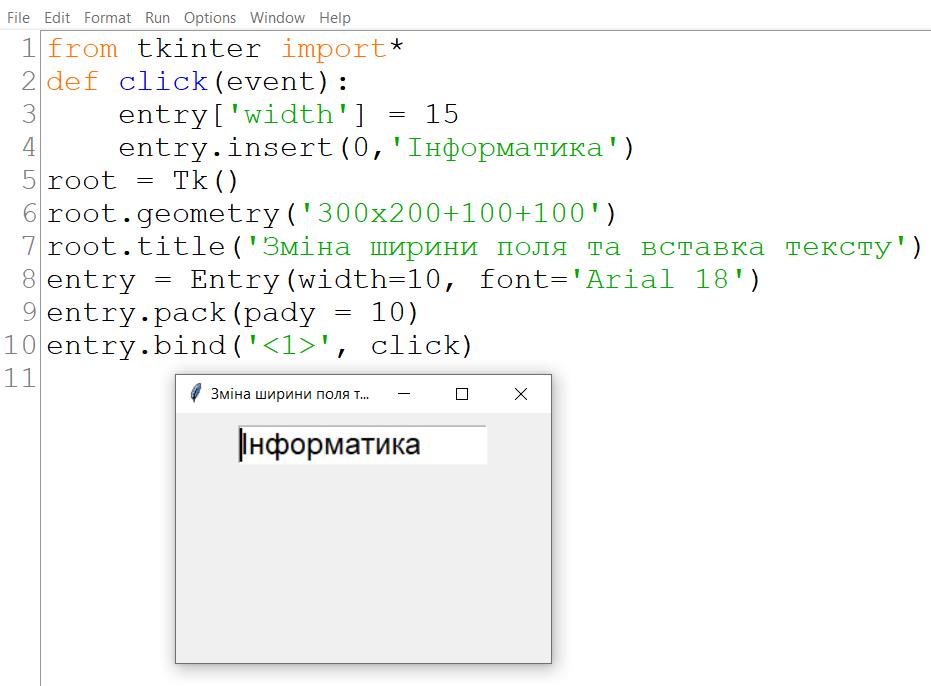Open the Options menu

pyautogui.click(x=210, y=18)
